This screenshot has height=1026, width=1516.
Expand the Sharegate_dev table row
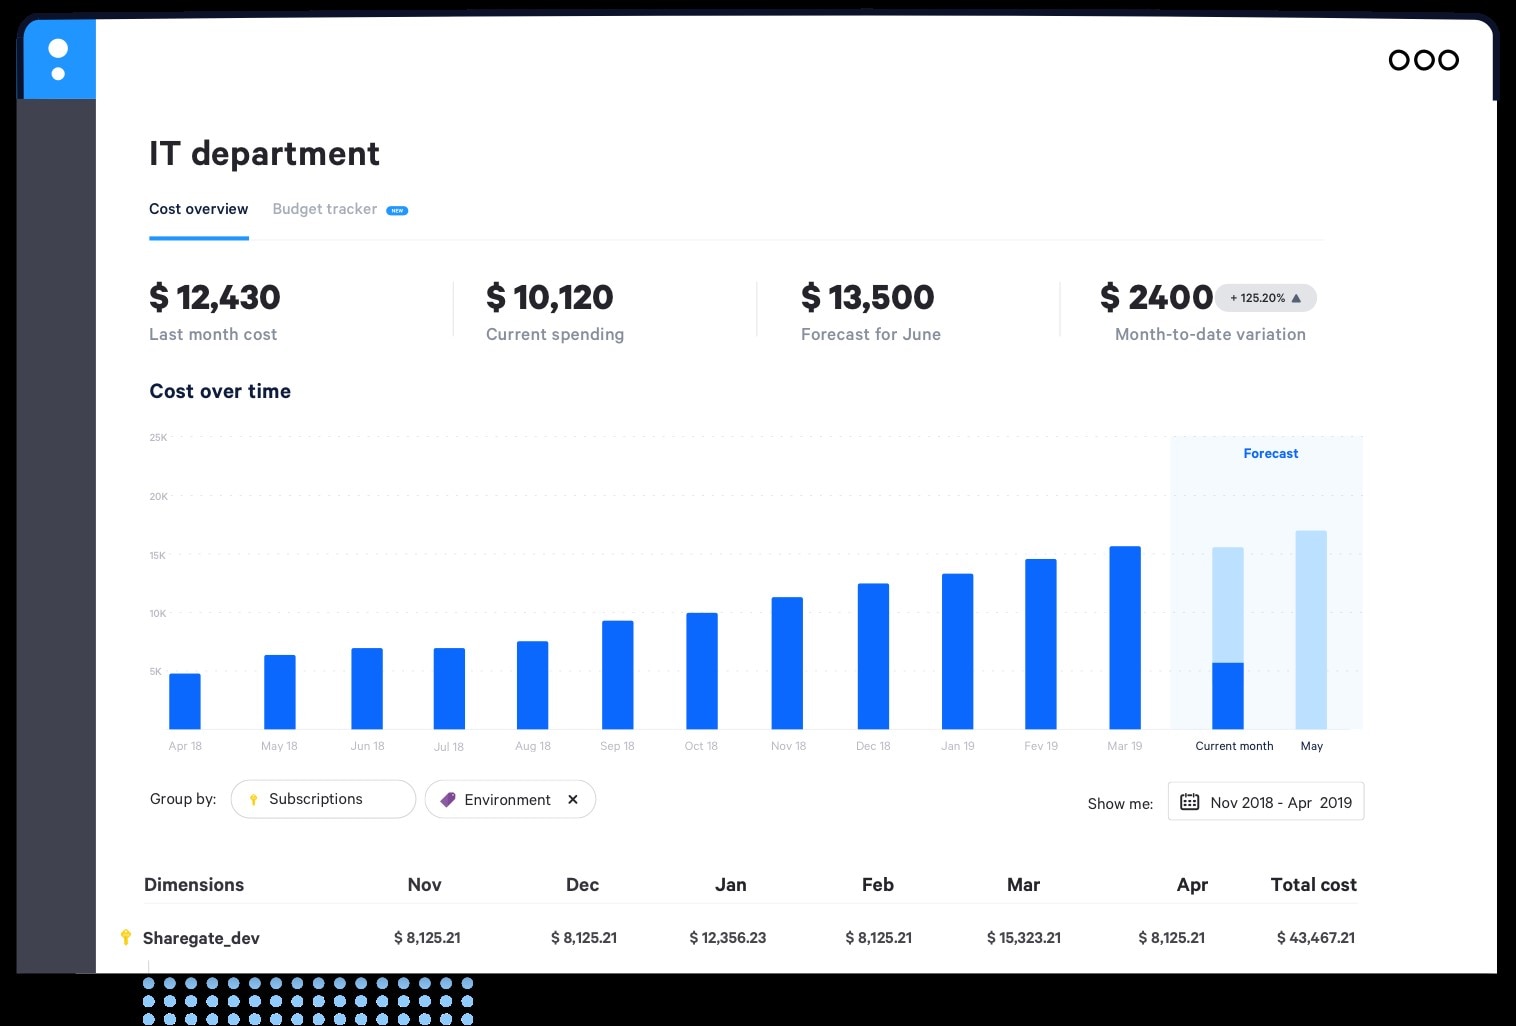pos(202,938)
